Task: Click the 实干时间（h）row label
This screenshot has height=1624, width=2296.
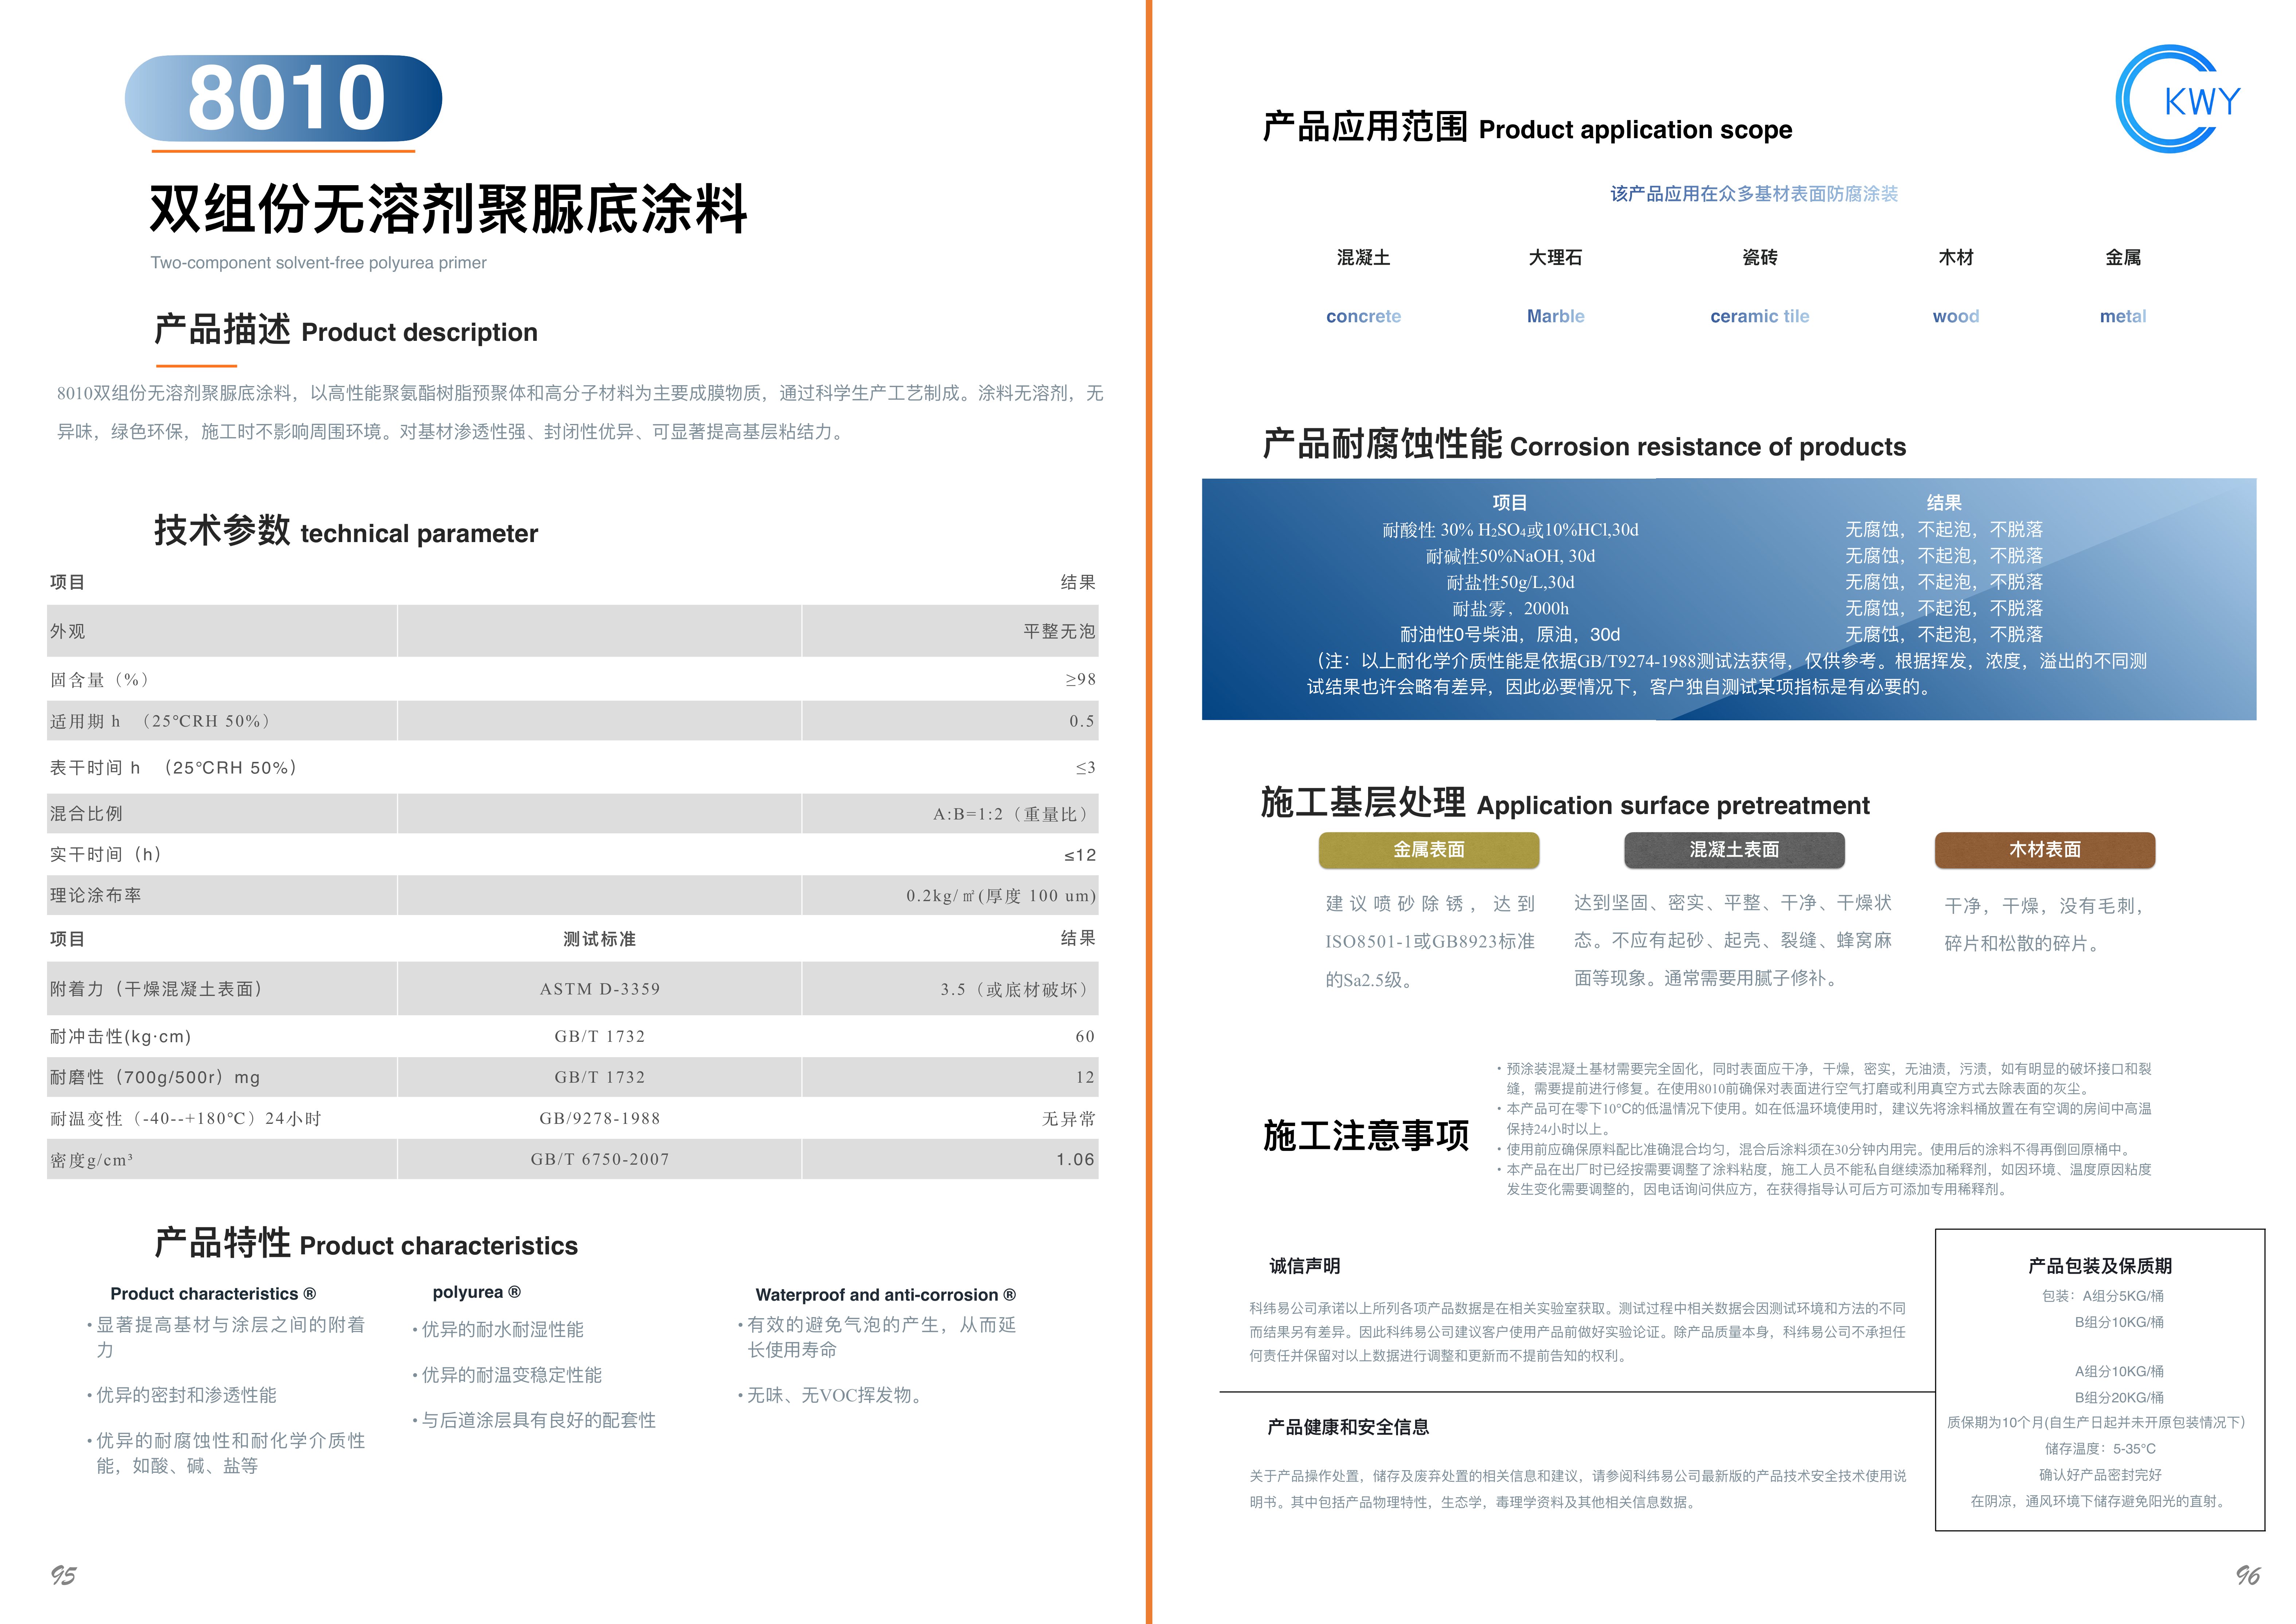Action: point(106,855)
